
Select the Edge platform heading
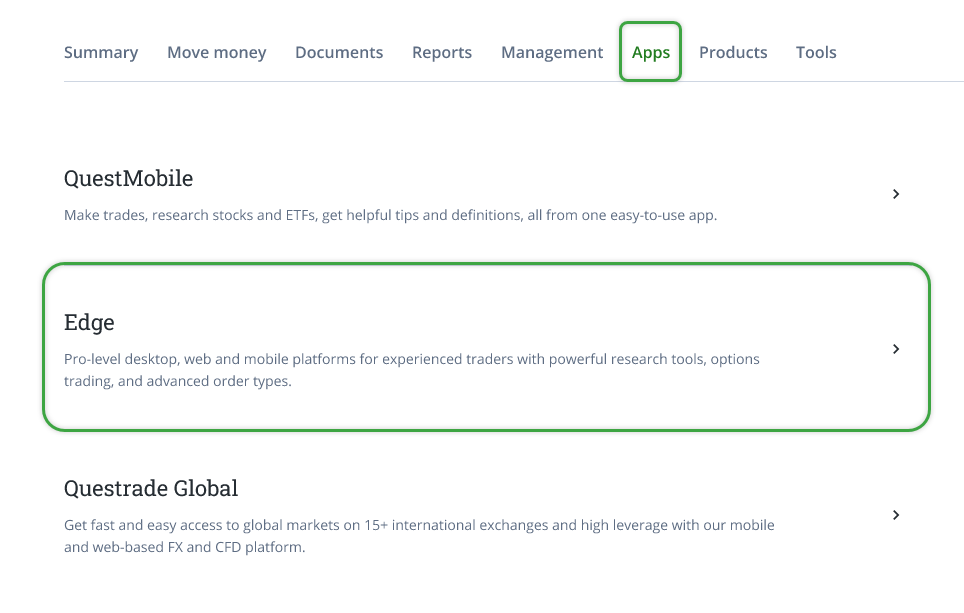click(x=89, y=322)
